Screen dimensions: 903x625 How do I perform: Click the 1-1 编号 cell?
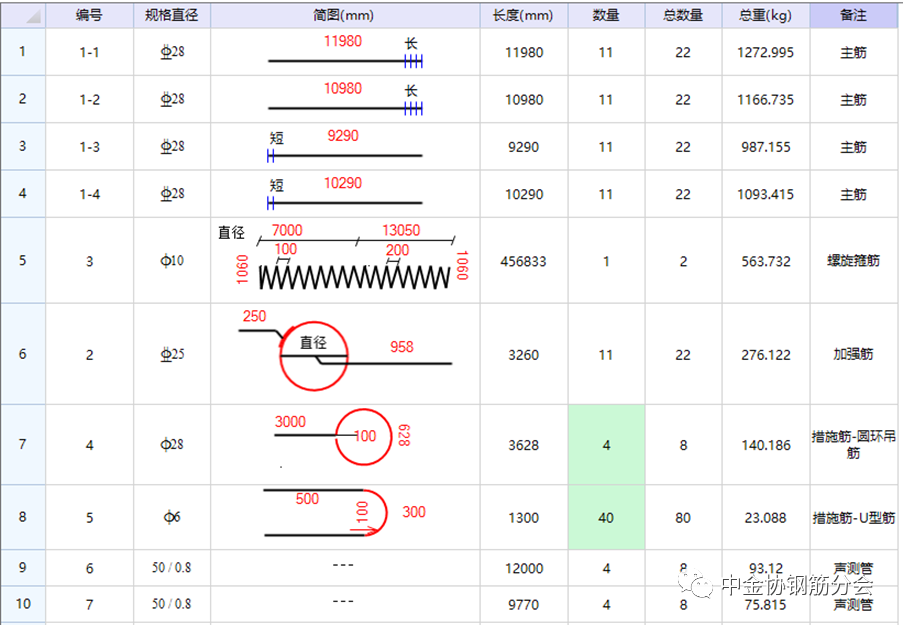point(89,52)
